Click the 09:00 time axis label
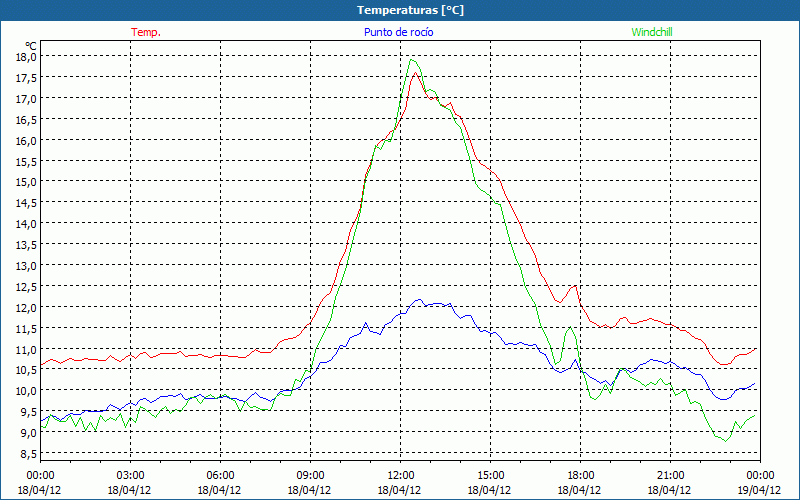The image size is (800, 500). click(310, 476)
